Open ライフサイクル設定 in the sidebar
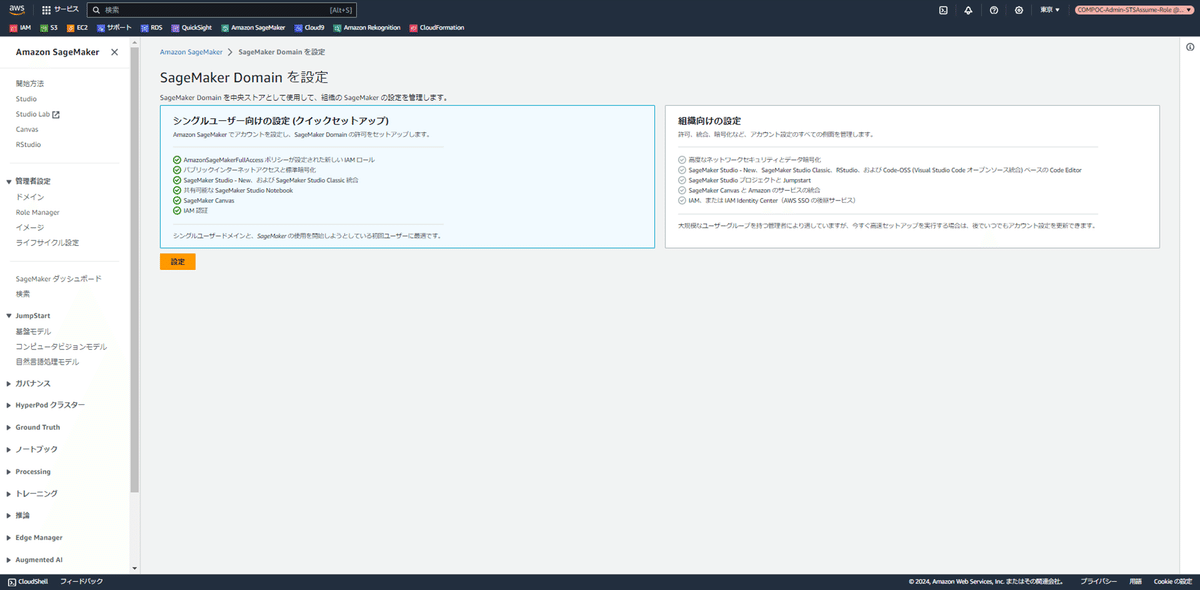Viewport: 1200px width, 590px height. (47, 242)
